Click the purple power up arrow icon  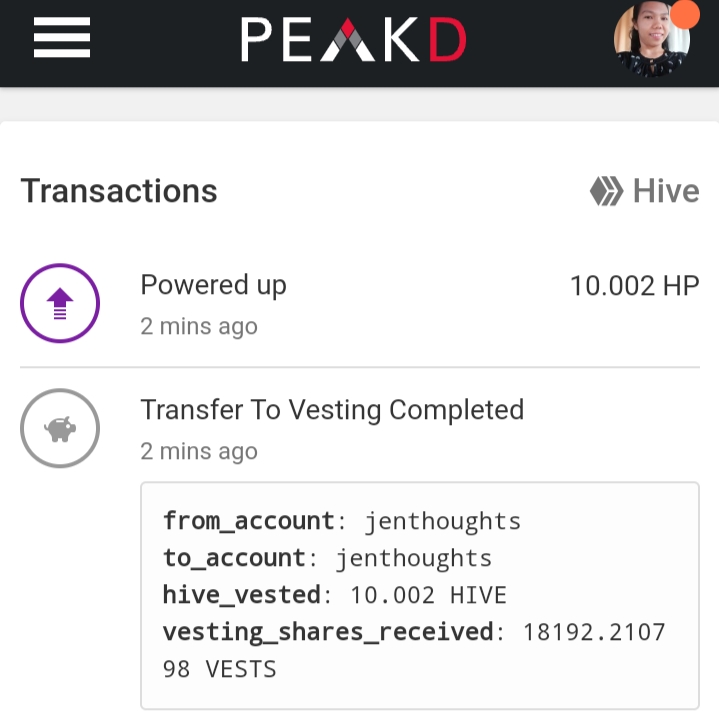click(60, 303)
